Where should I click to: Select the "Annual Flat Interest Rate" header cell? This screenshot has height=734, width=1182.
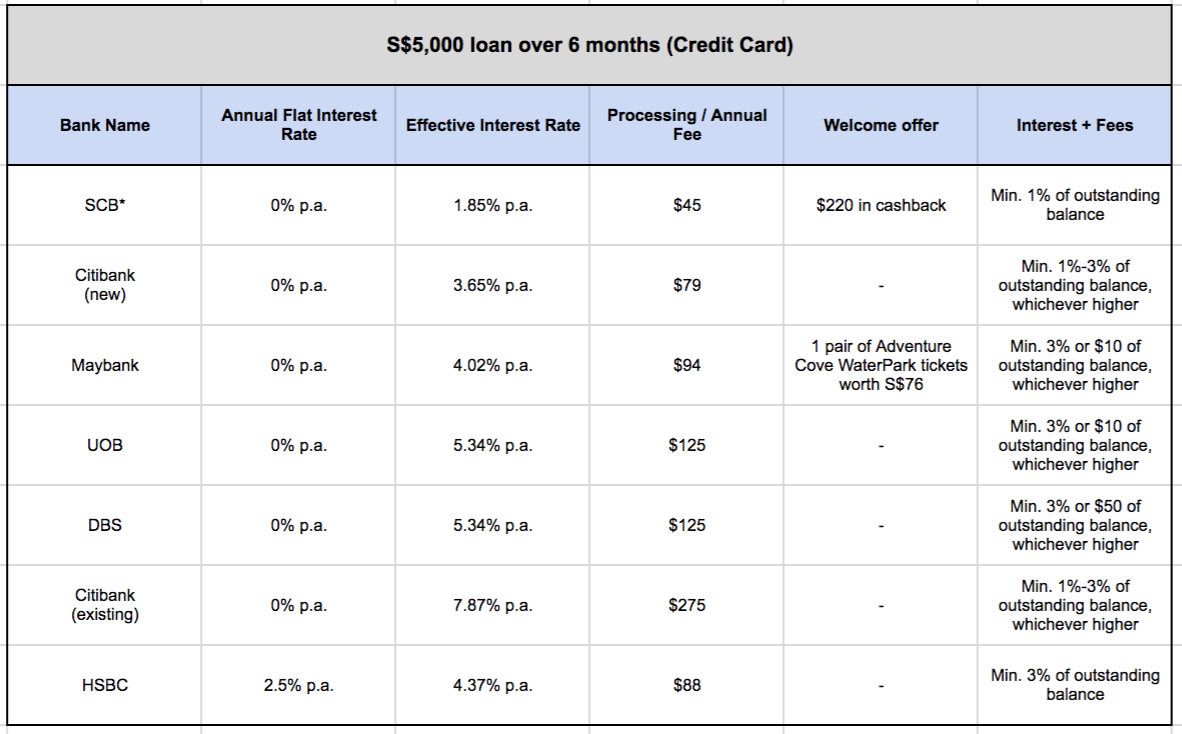point(298,125)
